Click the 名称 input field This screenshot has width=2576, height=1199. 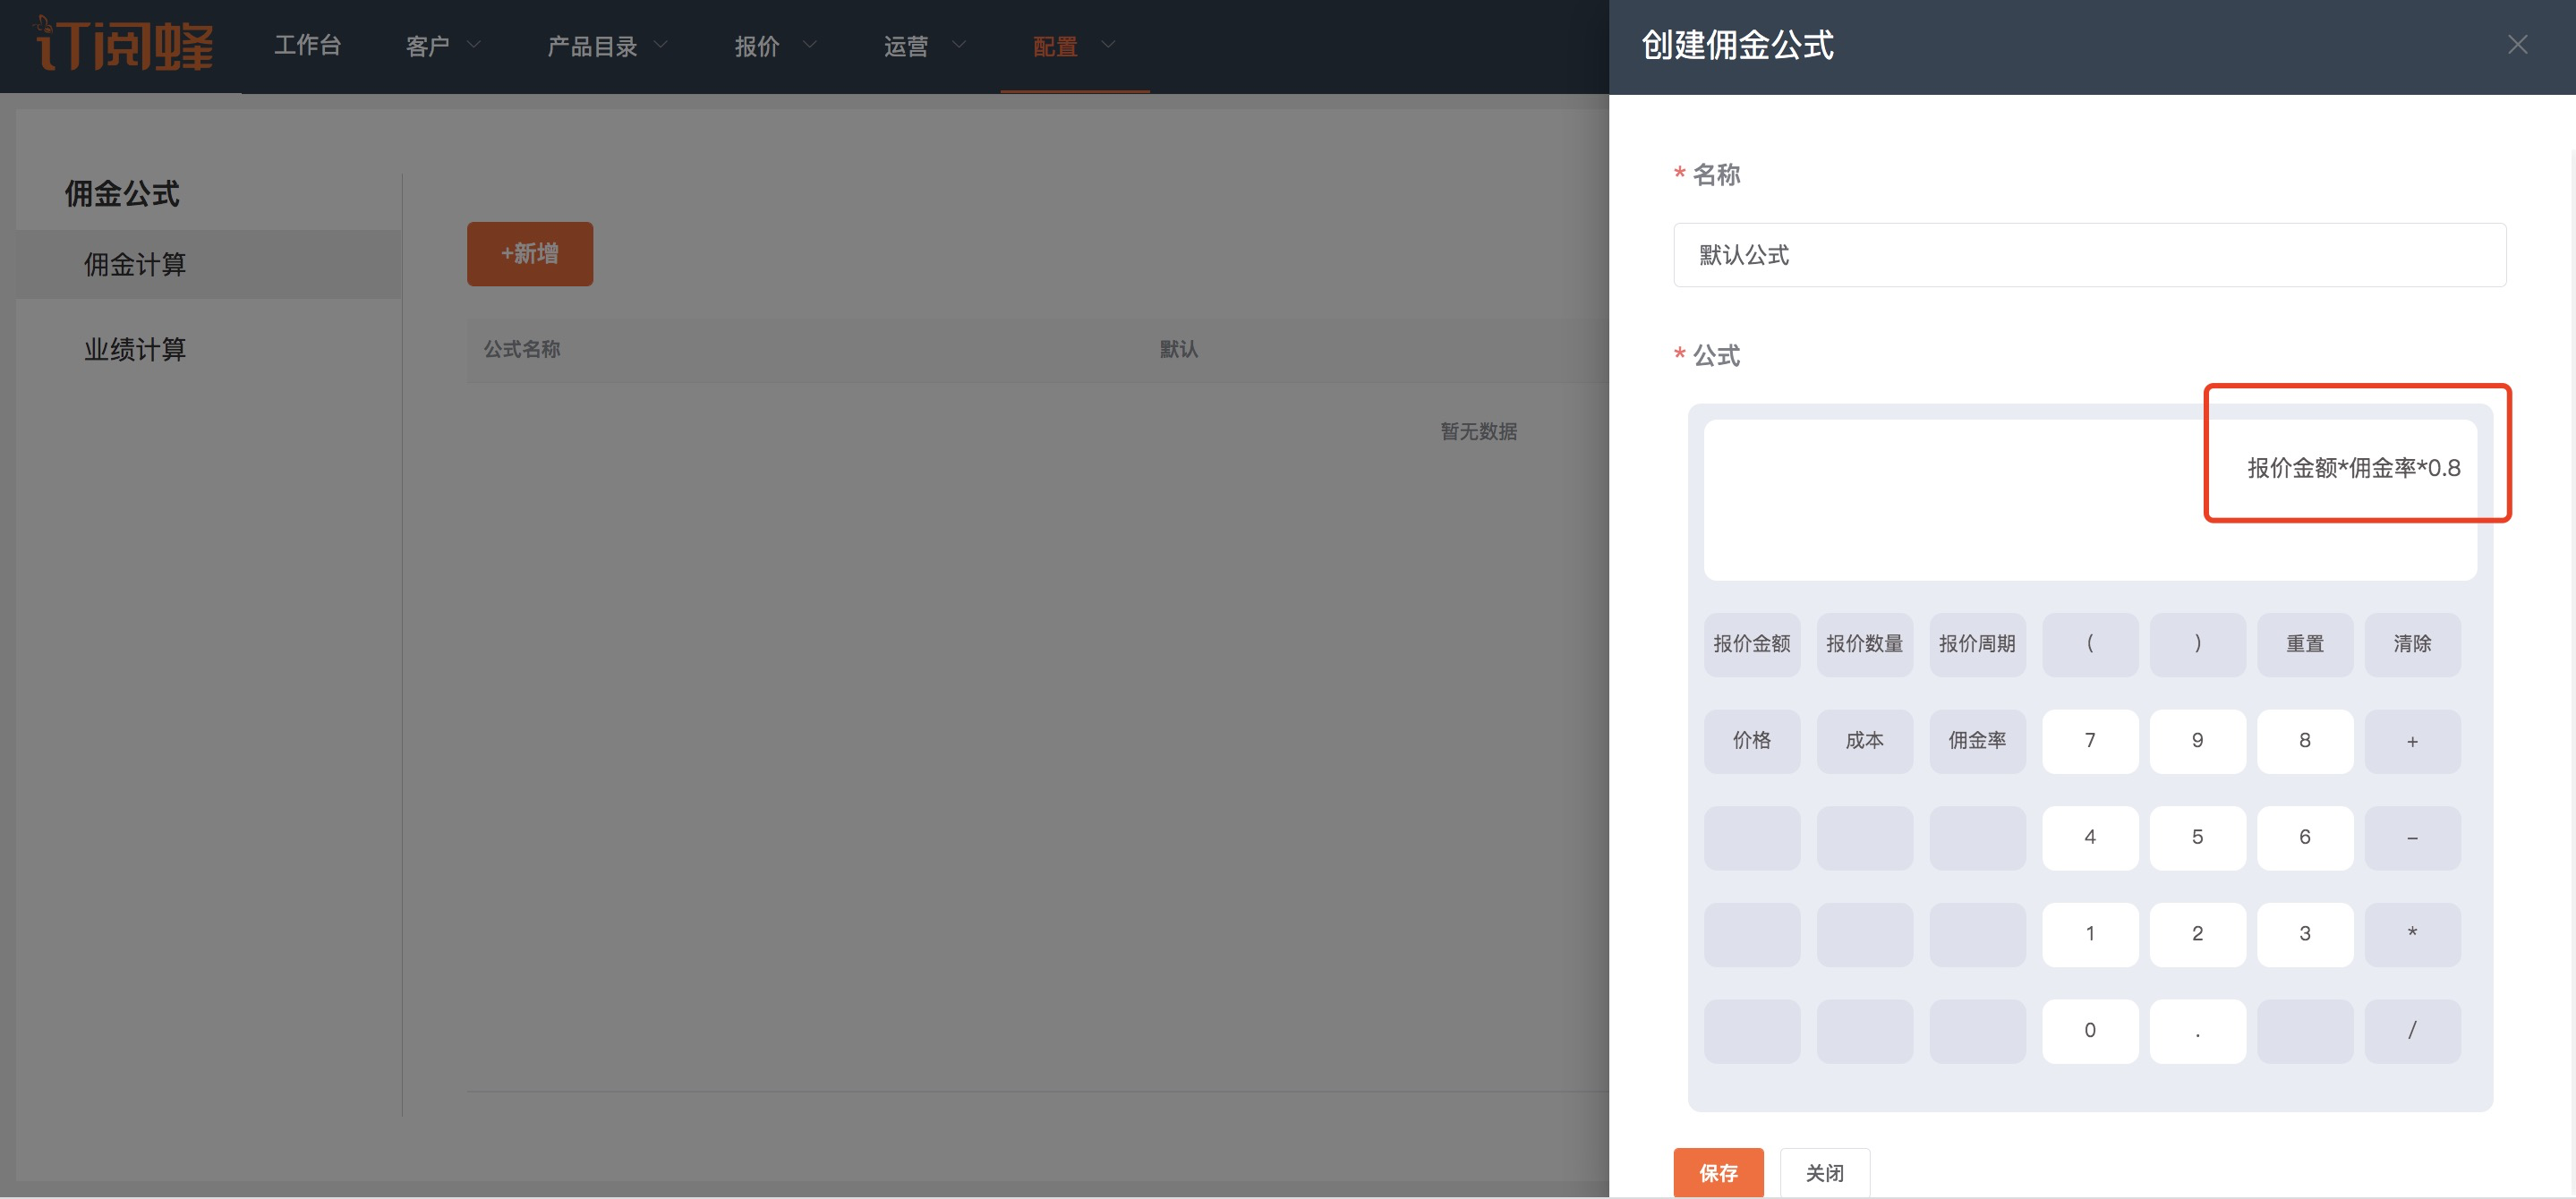coord(2088,255)
